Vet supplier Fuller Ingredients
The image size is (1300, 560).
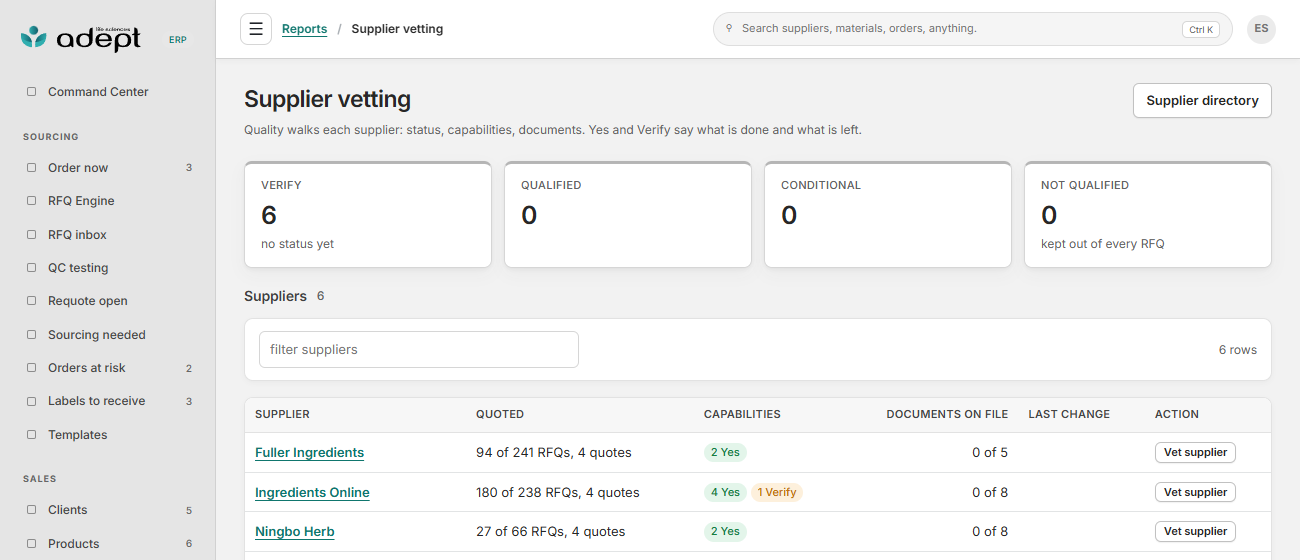[1195, 452]
